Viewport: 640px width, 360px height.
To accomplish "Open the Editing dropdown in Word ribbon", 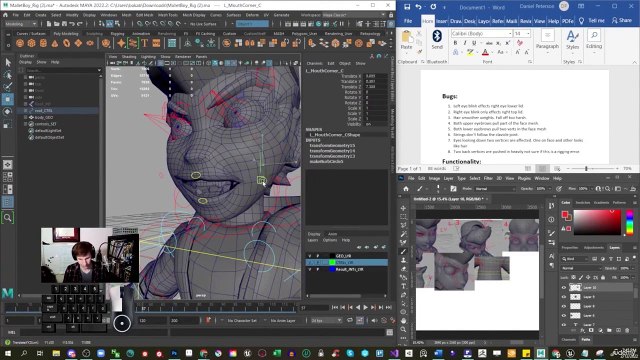I will pos(594,42).
